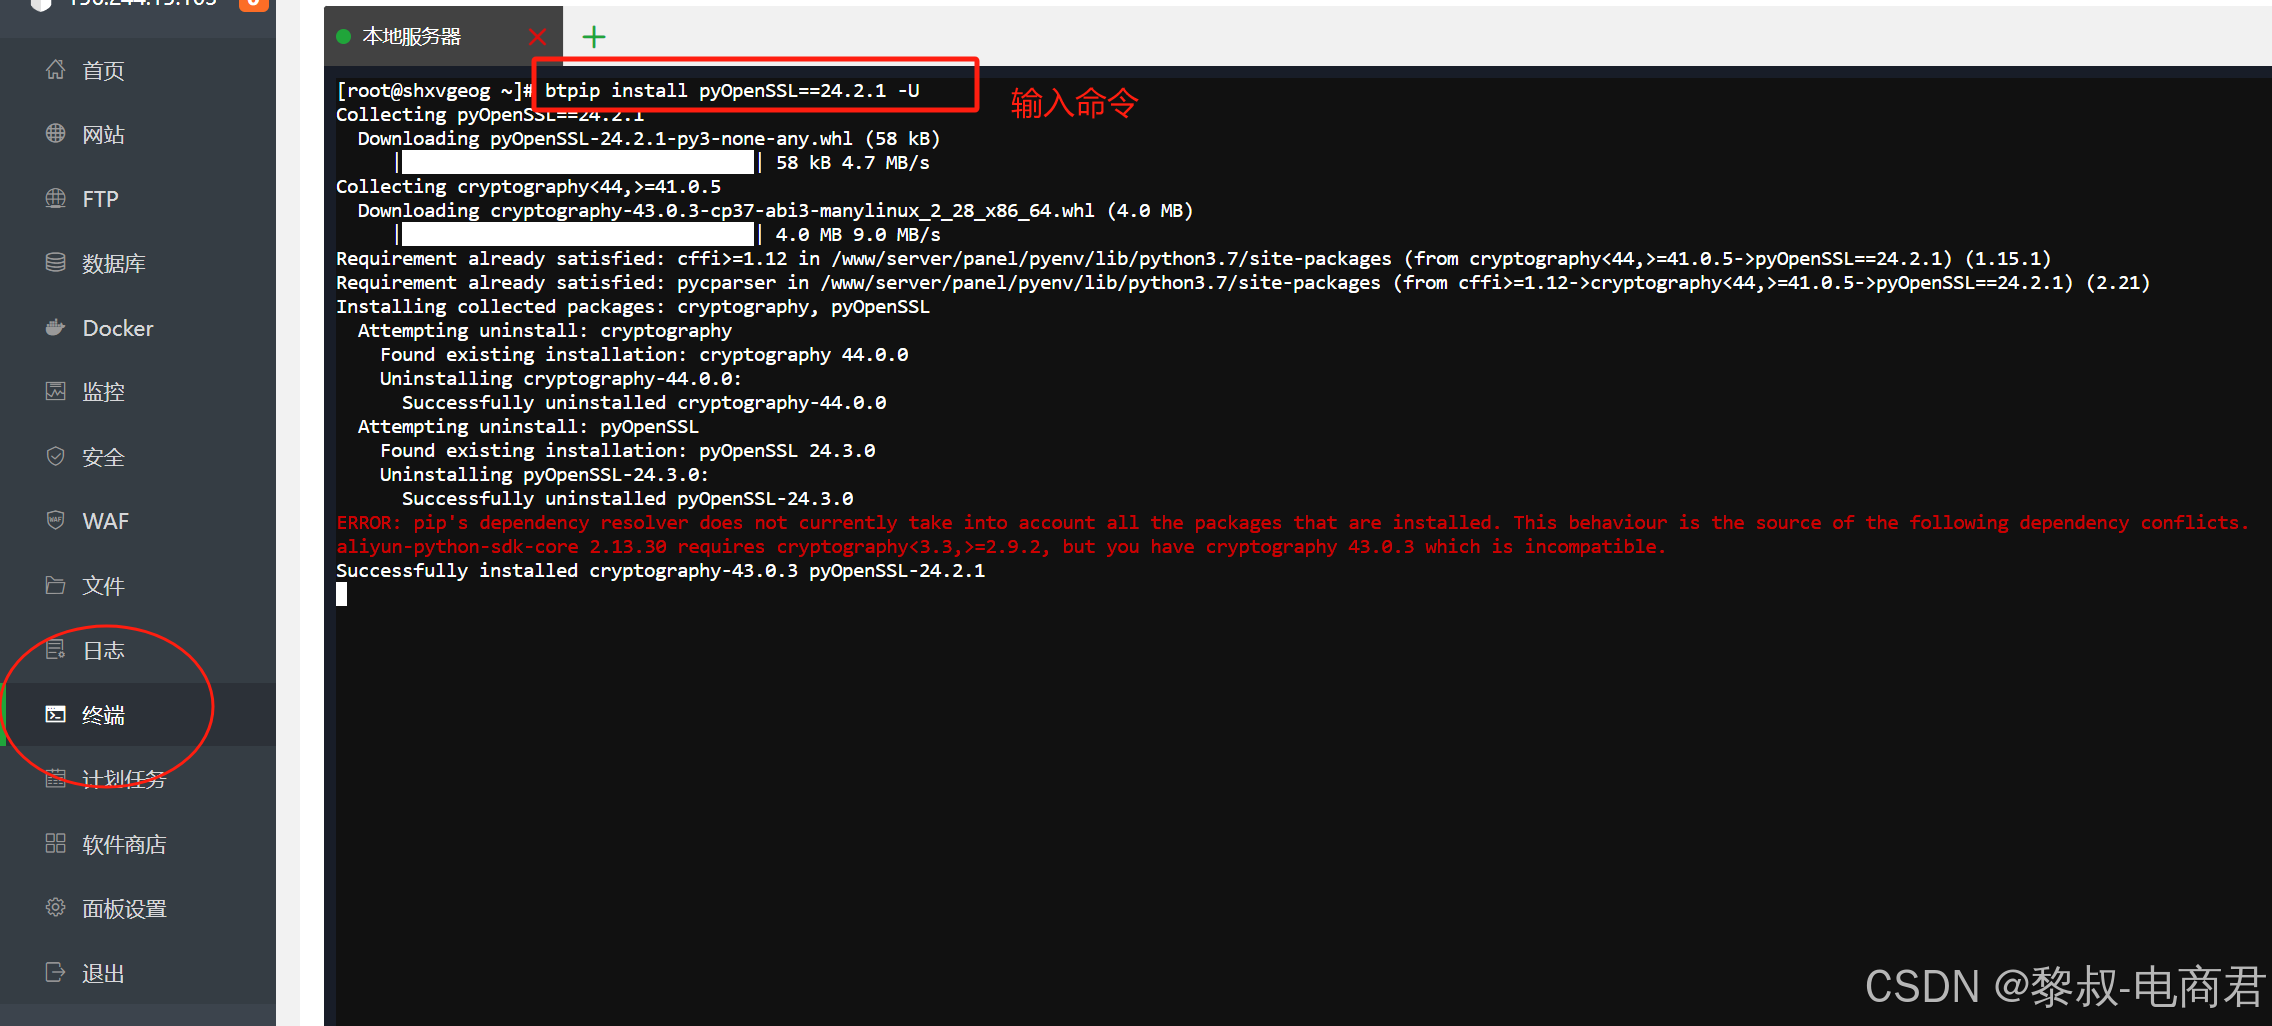
Task: Click 退出 to log out
Action: pos(103,972)
